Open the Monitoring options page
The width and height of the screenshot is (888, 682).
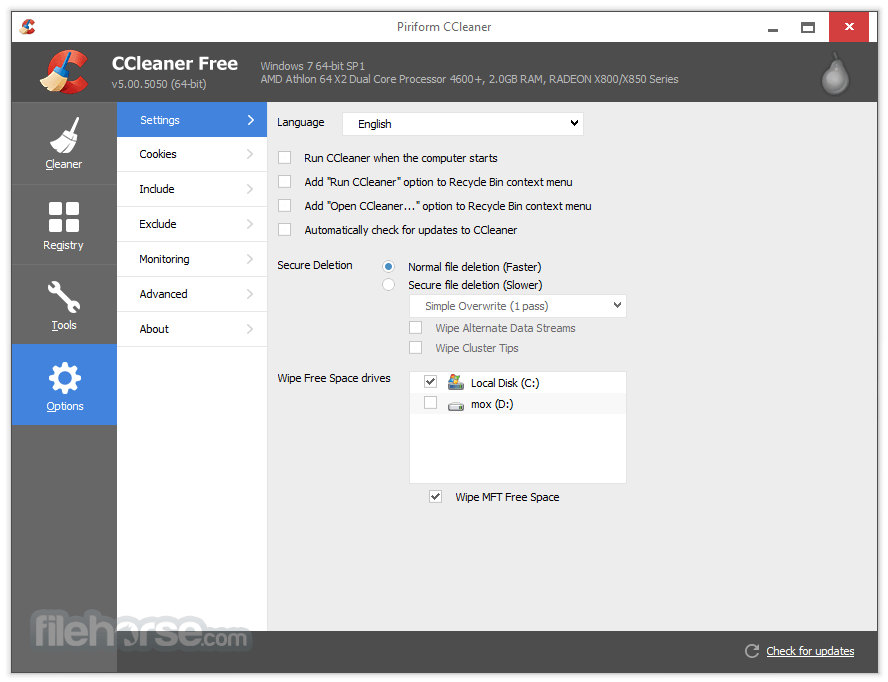pyautogui.click(x=192, y=259)
